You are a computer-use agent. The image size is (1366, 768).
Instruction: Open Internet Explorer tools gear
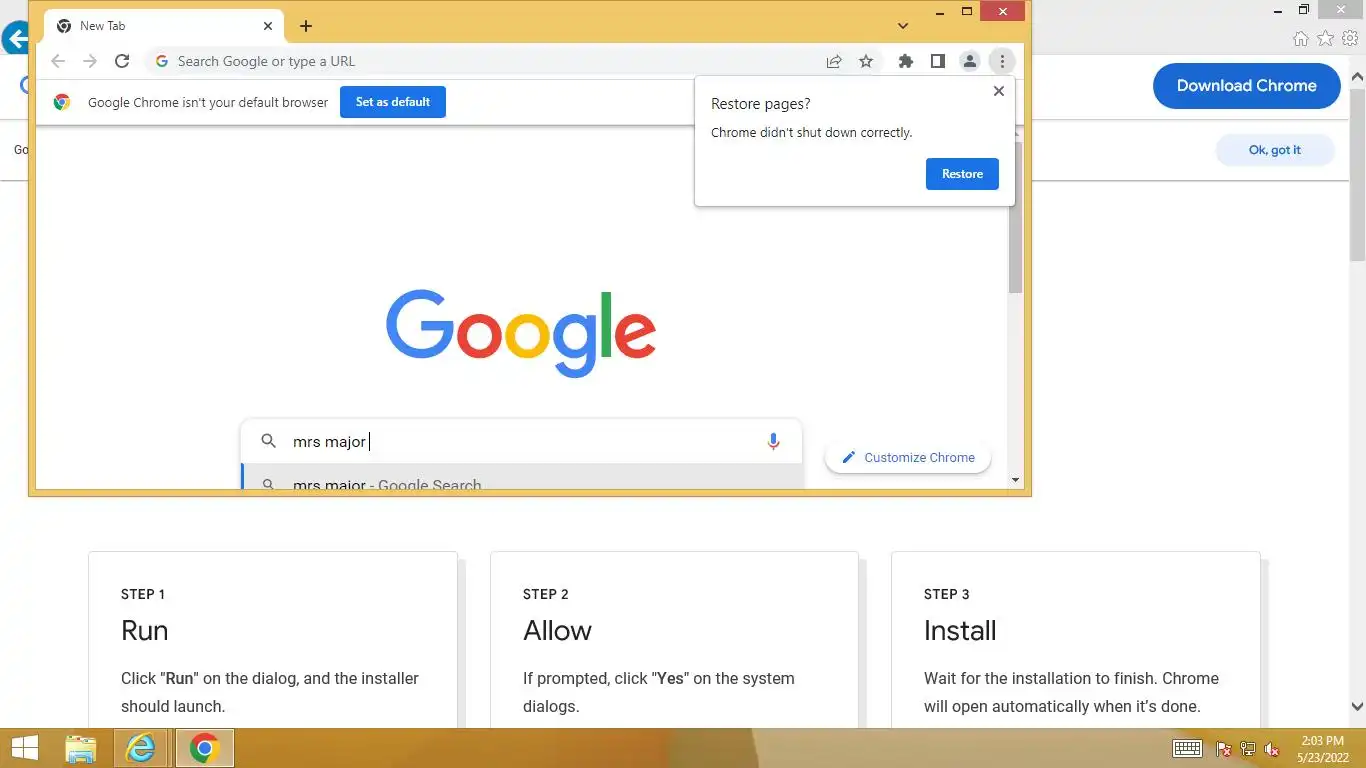[x=1350, y=38]
